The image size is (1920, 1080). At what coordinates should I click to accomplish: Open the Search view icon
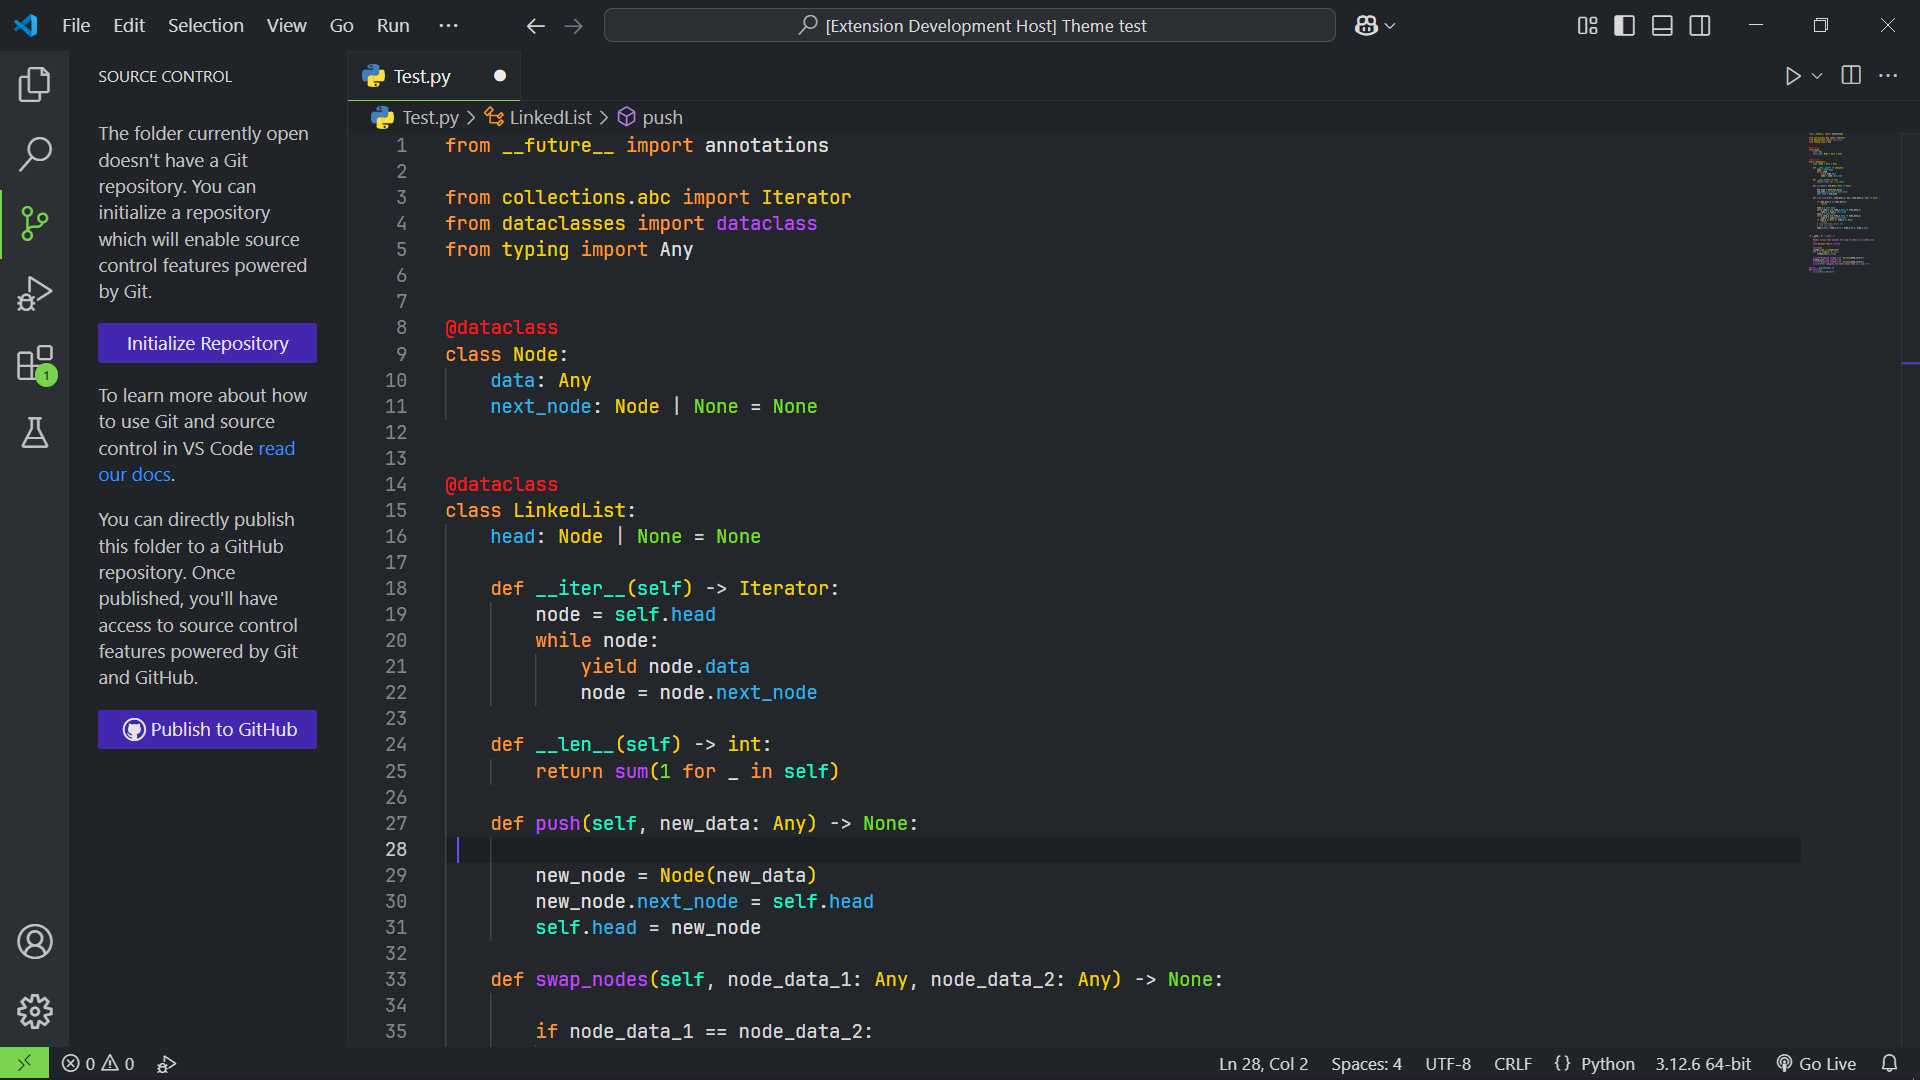click(x=35, y=154)
